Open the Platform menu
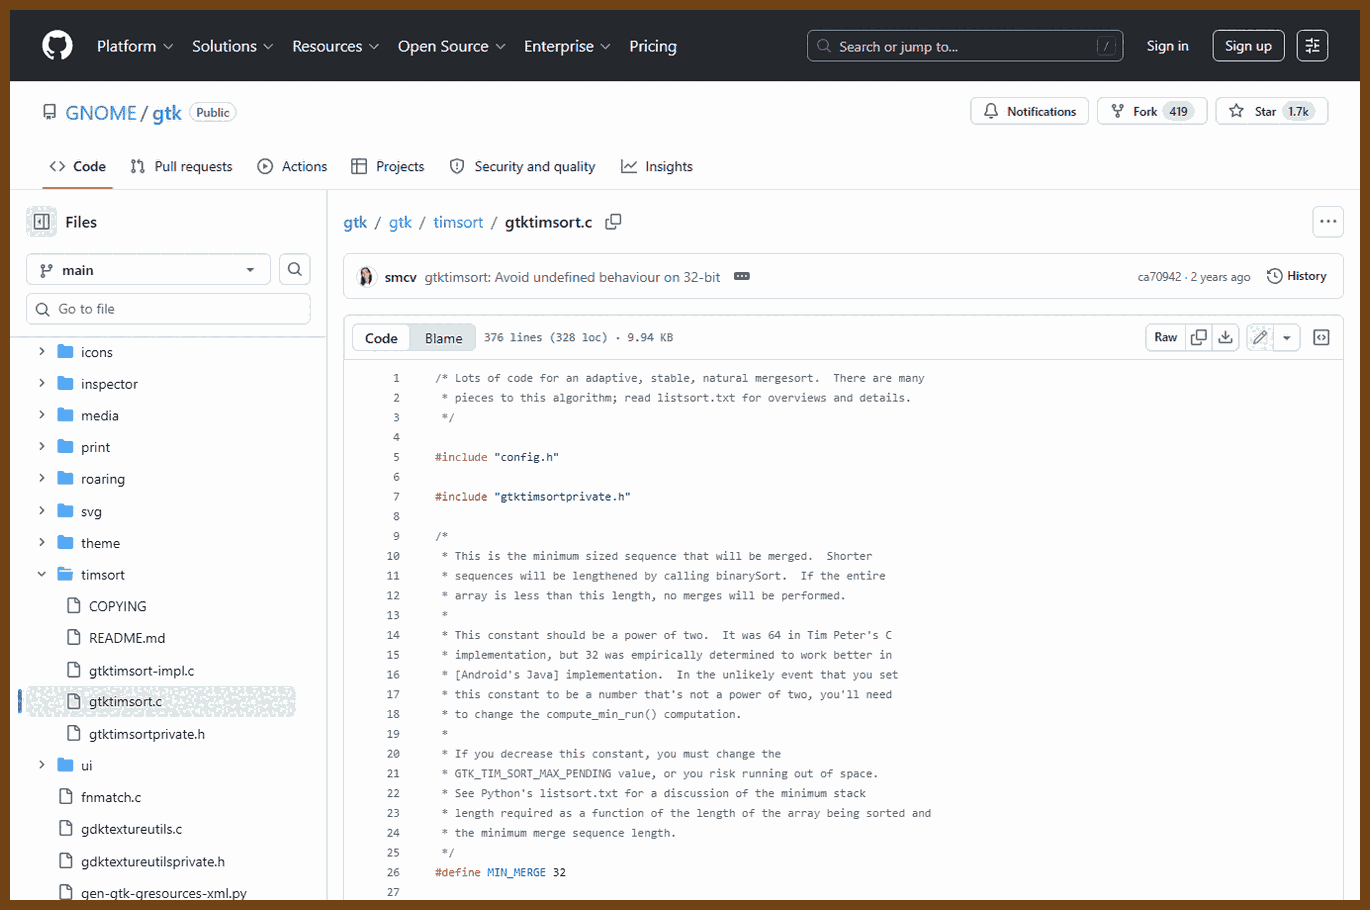 pos(135,46)
